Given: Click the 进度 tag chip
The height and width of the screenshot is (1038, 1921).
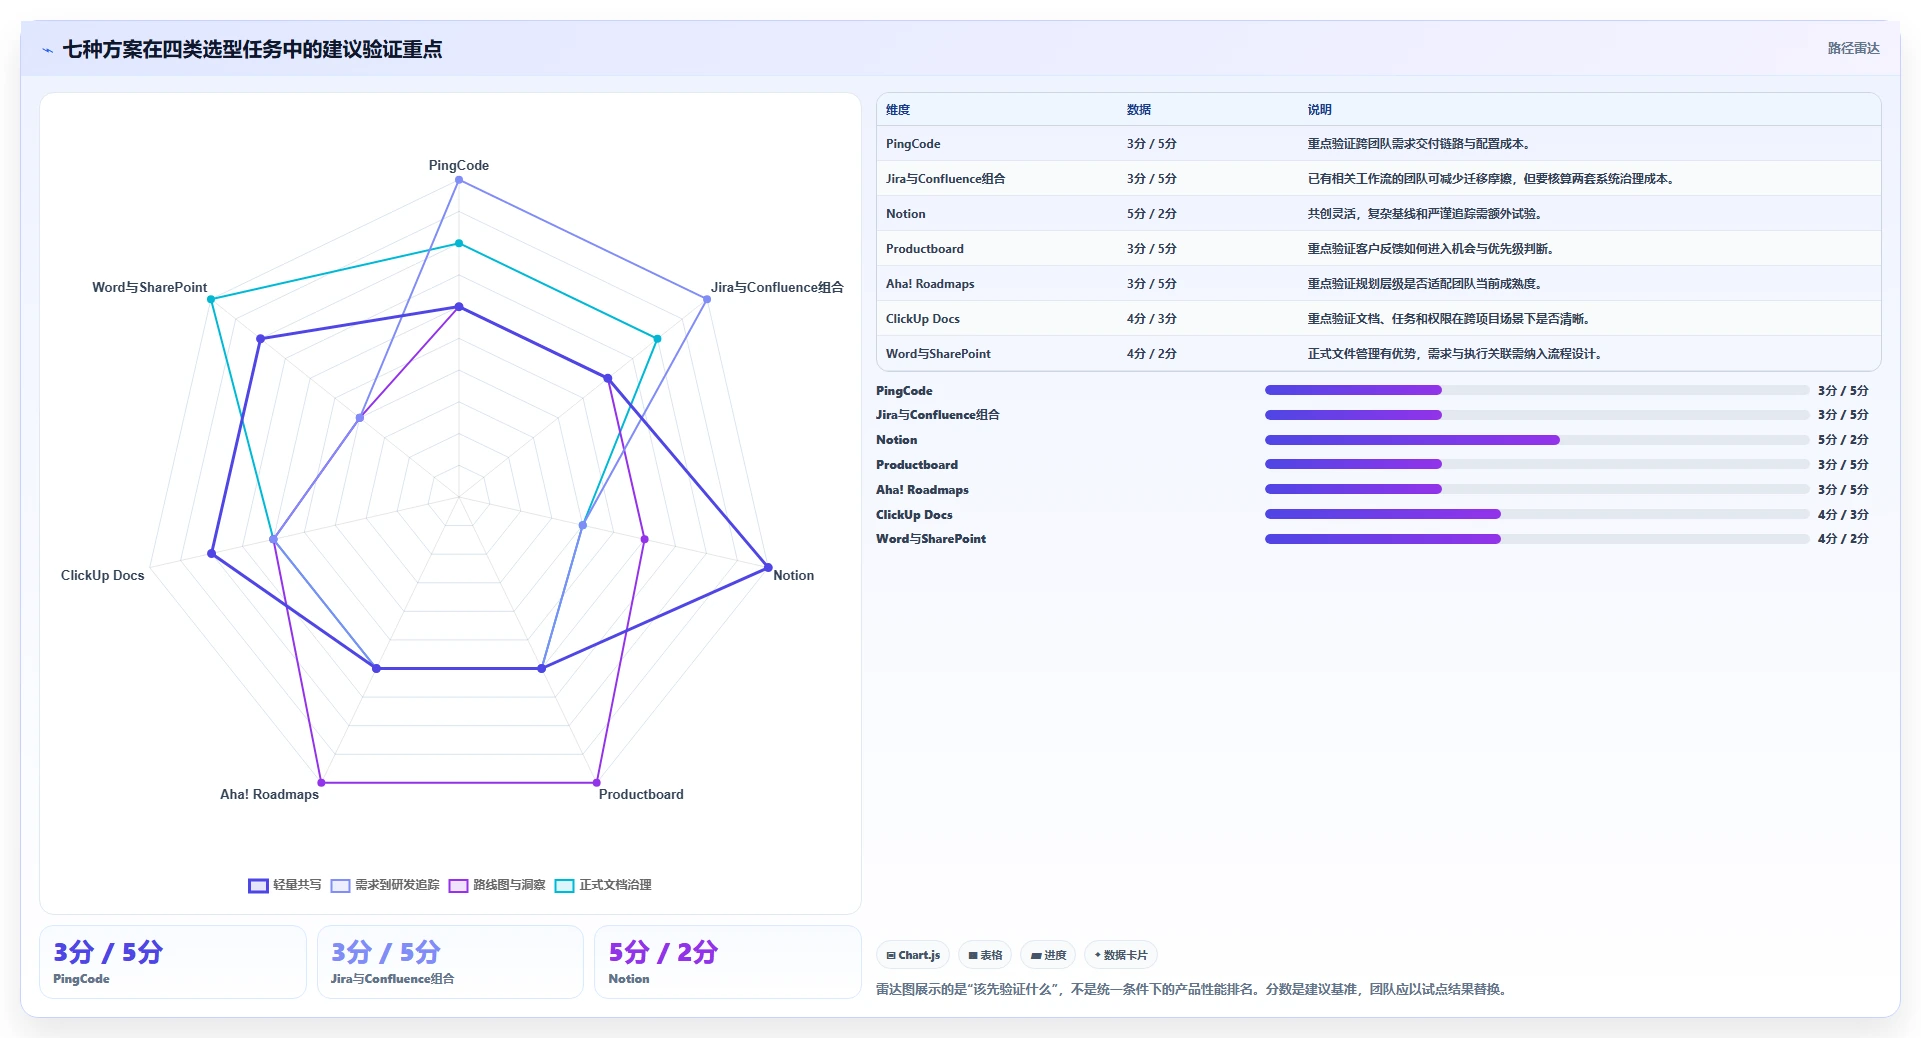Looking at the screenshot, I should tap(1048, 955).
